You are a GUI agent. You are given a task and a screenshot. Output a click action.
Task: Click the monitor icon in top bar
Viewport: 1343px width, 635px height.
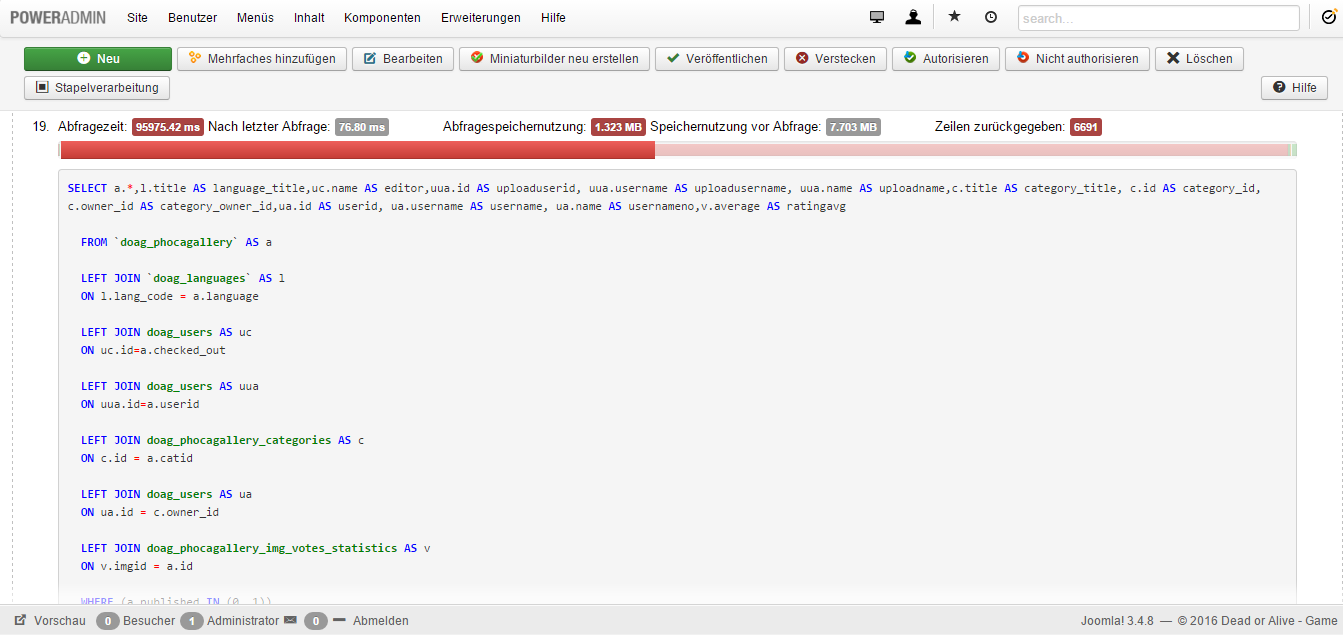pos(877,17)
